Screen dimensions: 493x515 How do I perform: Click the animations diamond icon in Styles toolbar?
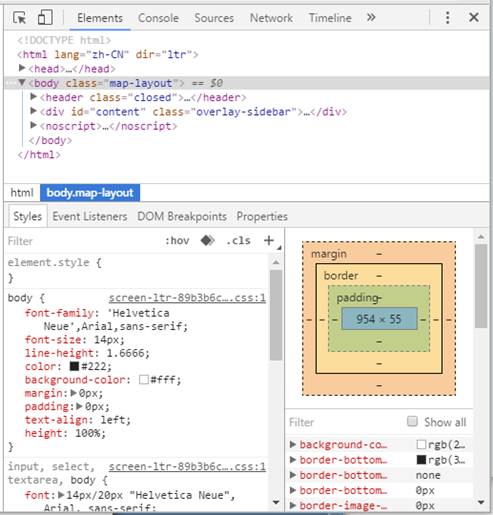[208, 240]
